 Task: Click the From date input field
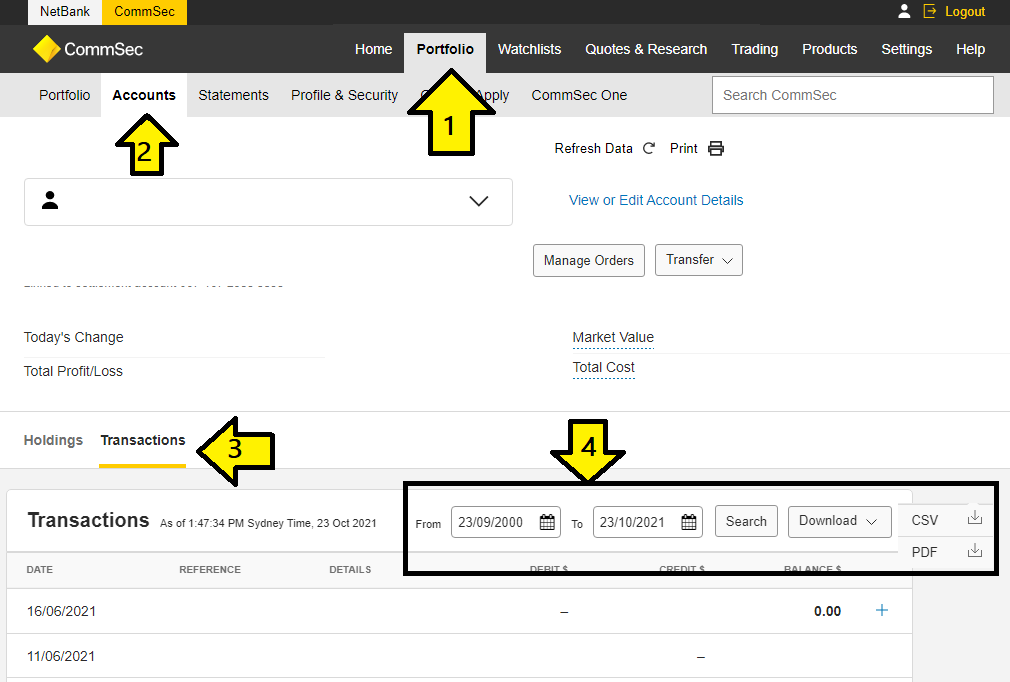pos(506,522)
